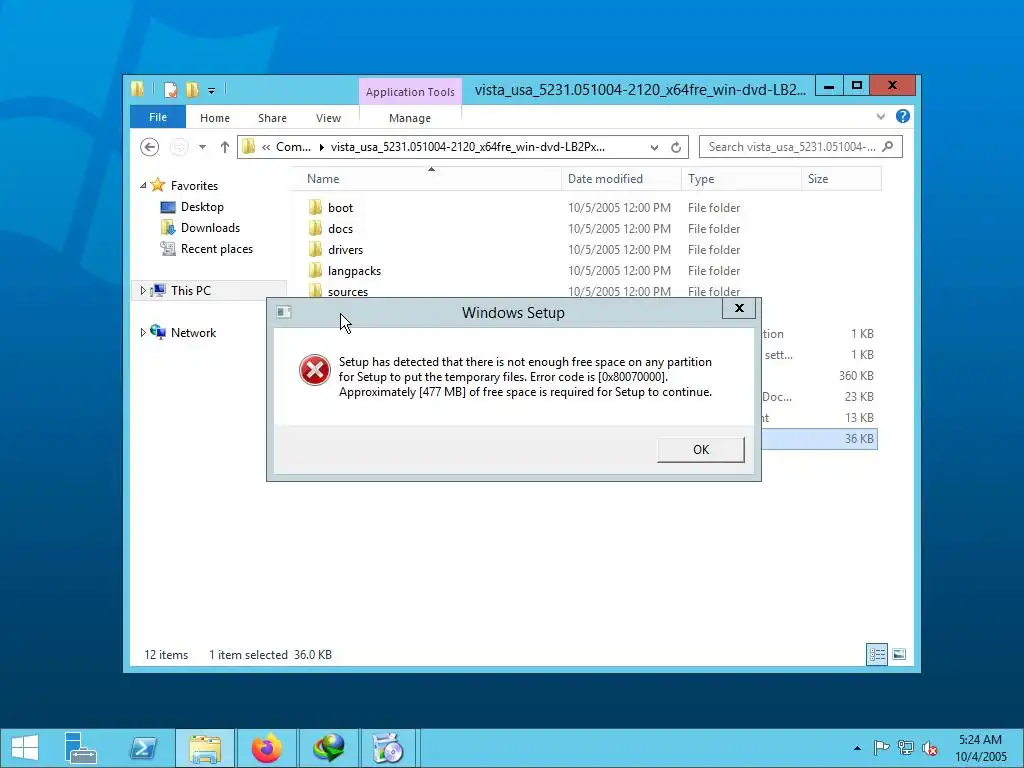The height and width of the screenshot is (768, 1024).
Task: Click the Application Tools contextual tab
Action: point(410,92)
